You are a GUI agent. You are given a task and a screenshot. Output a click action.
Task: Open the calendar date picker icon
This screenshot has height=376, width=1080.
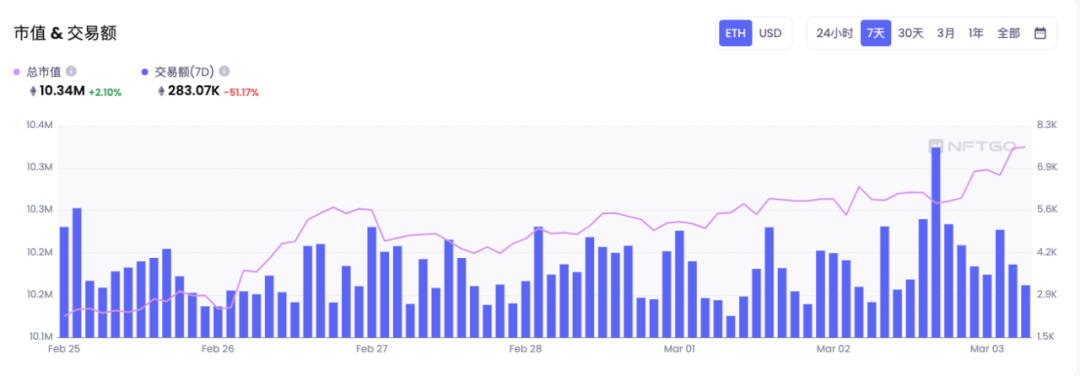[x=1041, y=33]
